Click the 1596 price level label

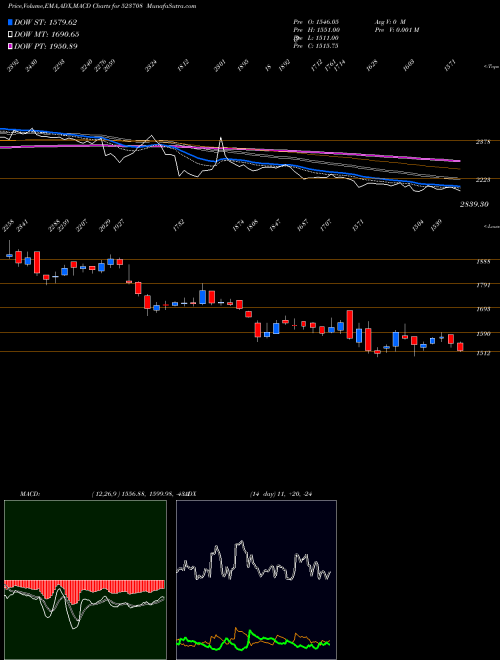click(x=483, y=334)
